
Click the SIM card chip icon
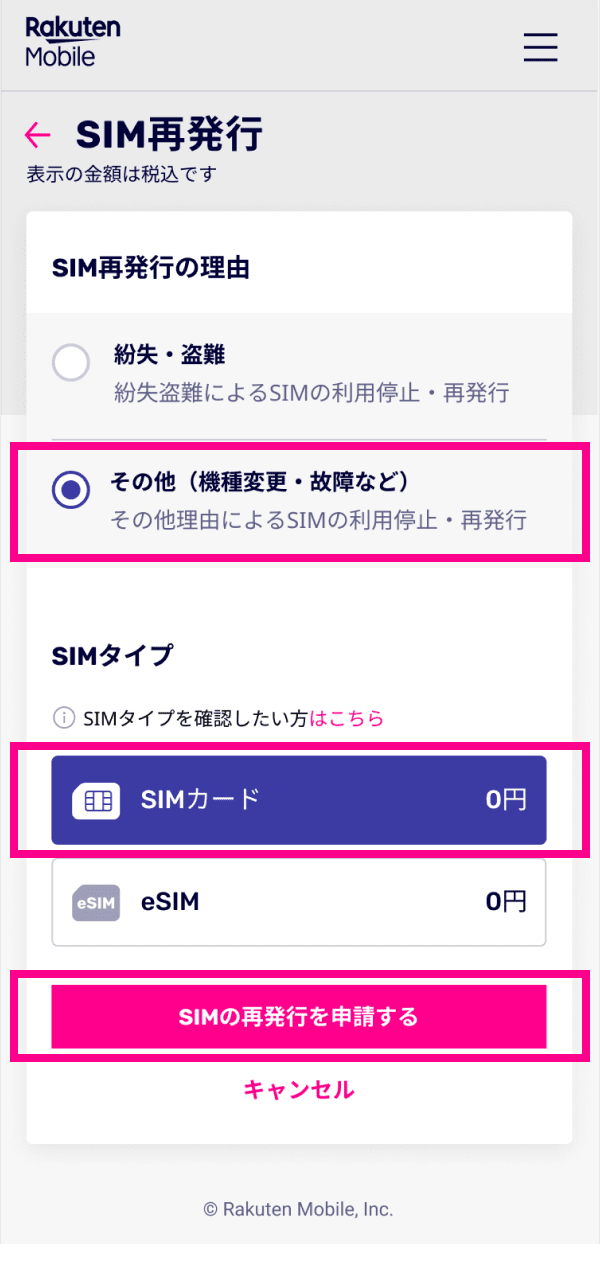(x=96, y=800)
